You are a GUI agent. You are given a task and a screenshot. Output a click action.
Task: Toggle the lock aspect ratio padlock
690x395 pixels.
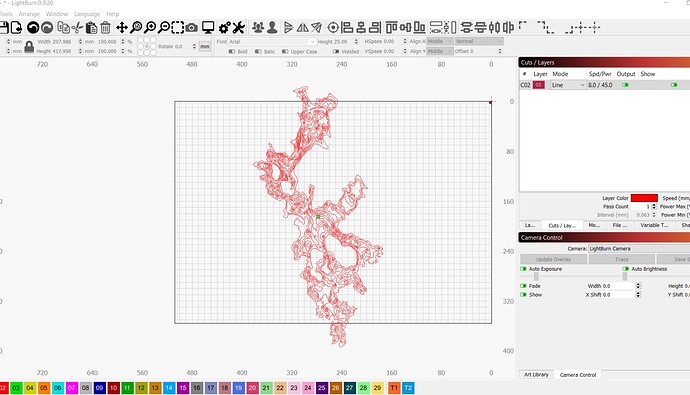(29, 47)
